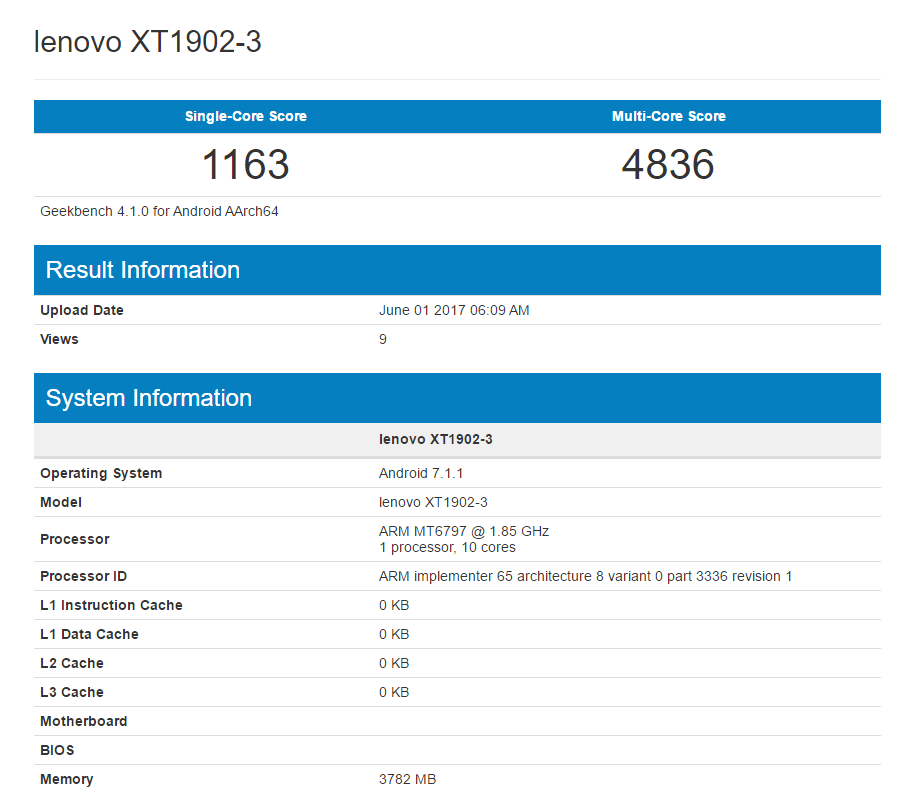Click the multi-core score value 4836
The width and height of the screenshot is (915, 806).
click(668, 164)
